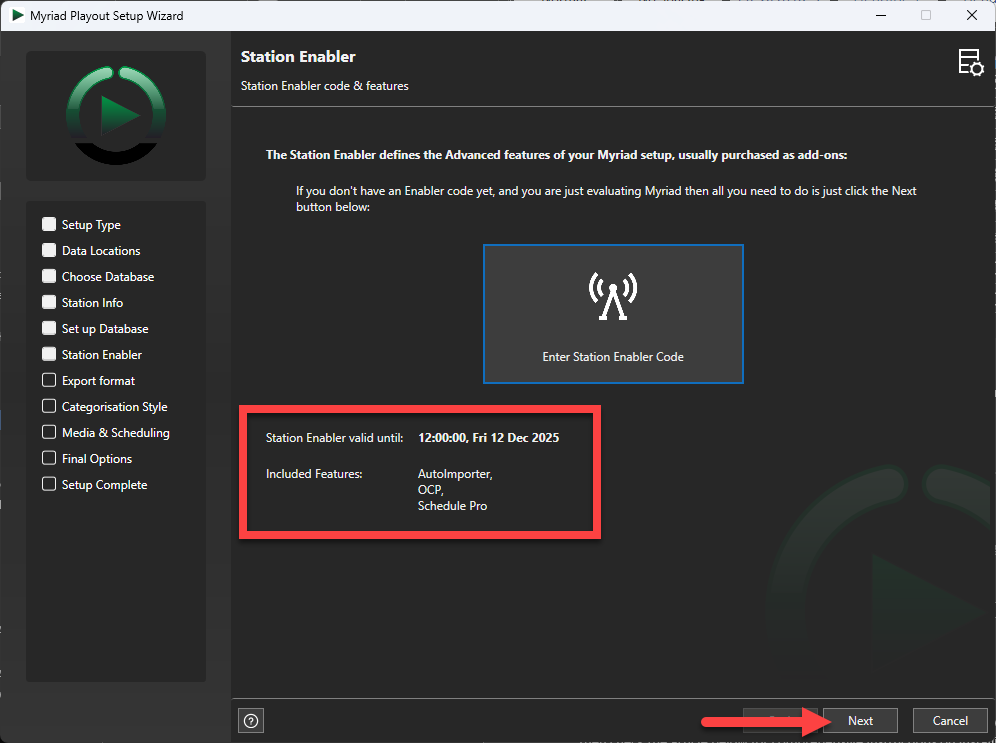Click the Enter Station Enabler Code button

point(613,314)
